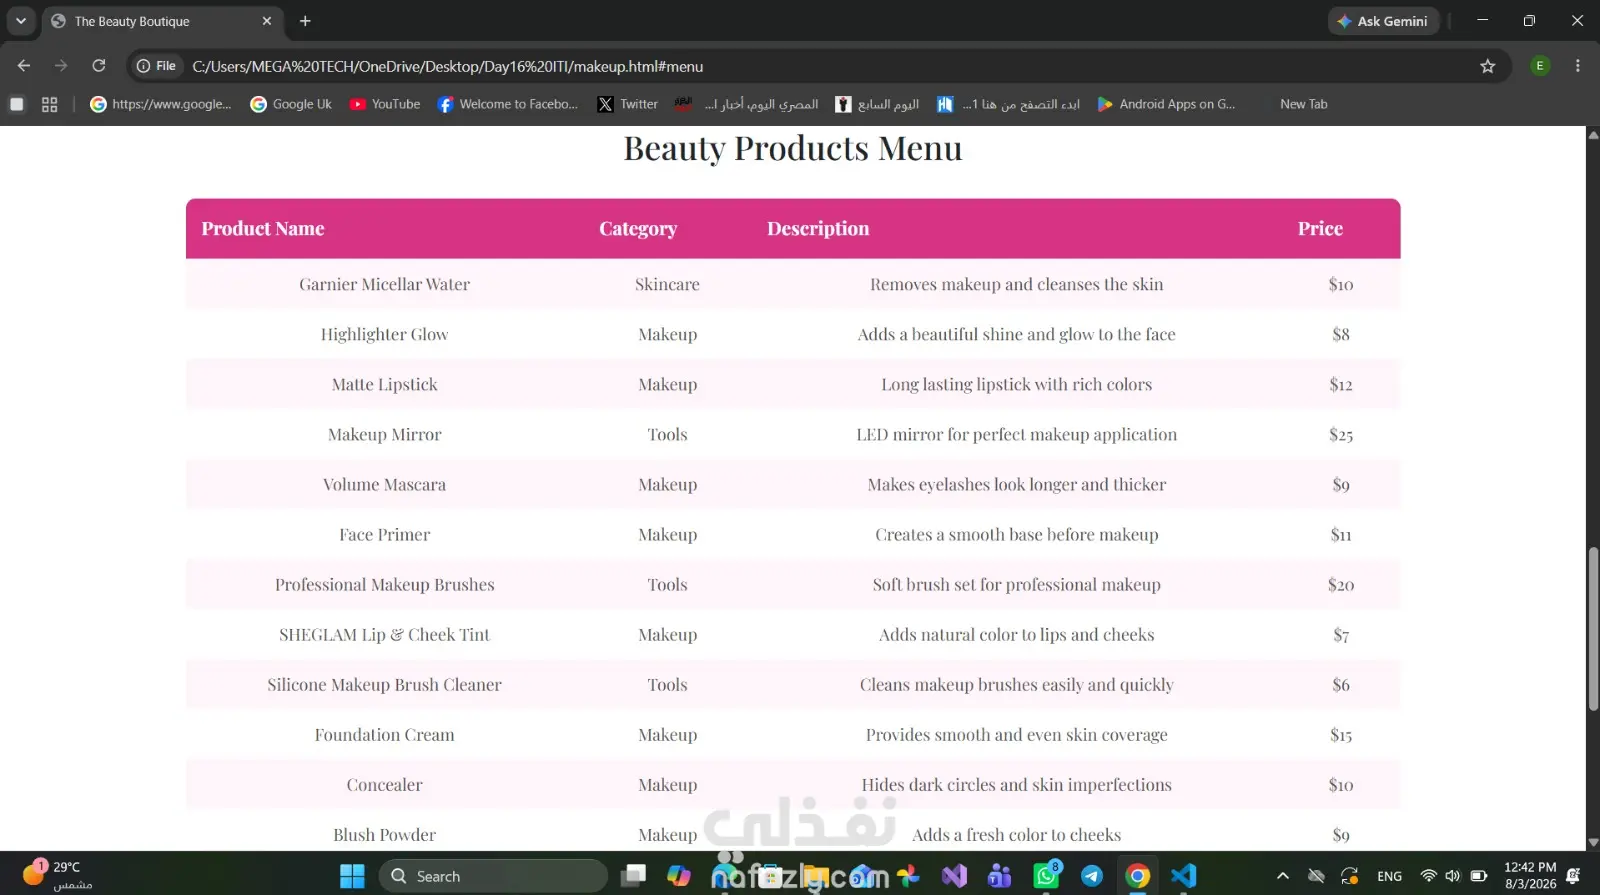Reload the makeup.html page

99,66
